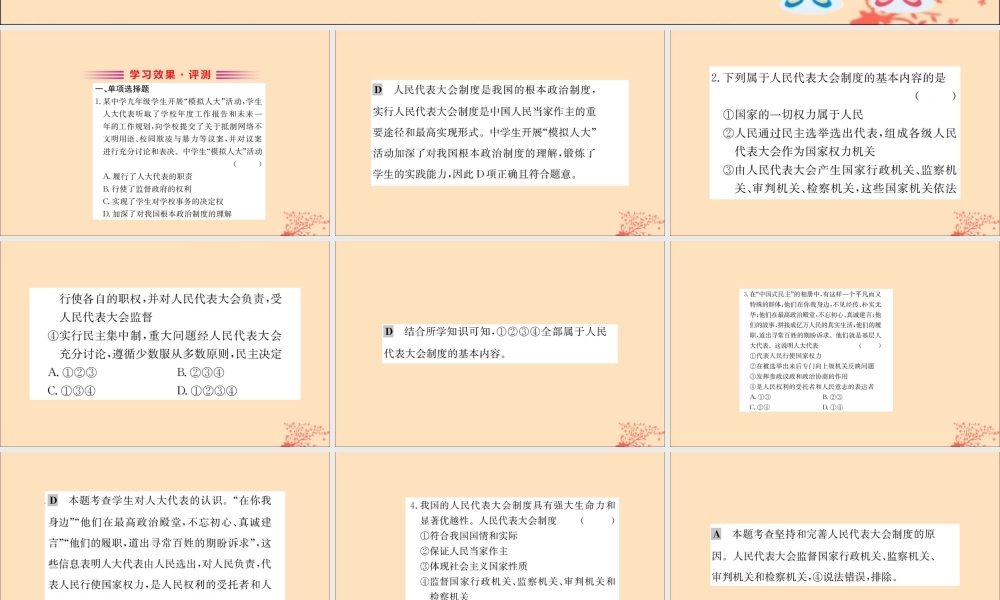Viewport: 1000px width, 600px height.
Task: Select option D. 加深了对我国根本政治制度的理解
Action: tap(167, 214)
